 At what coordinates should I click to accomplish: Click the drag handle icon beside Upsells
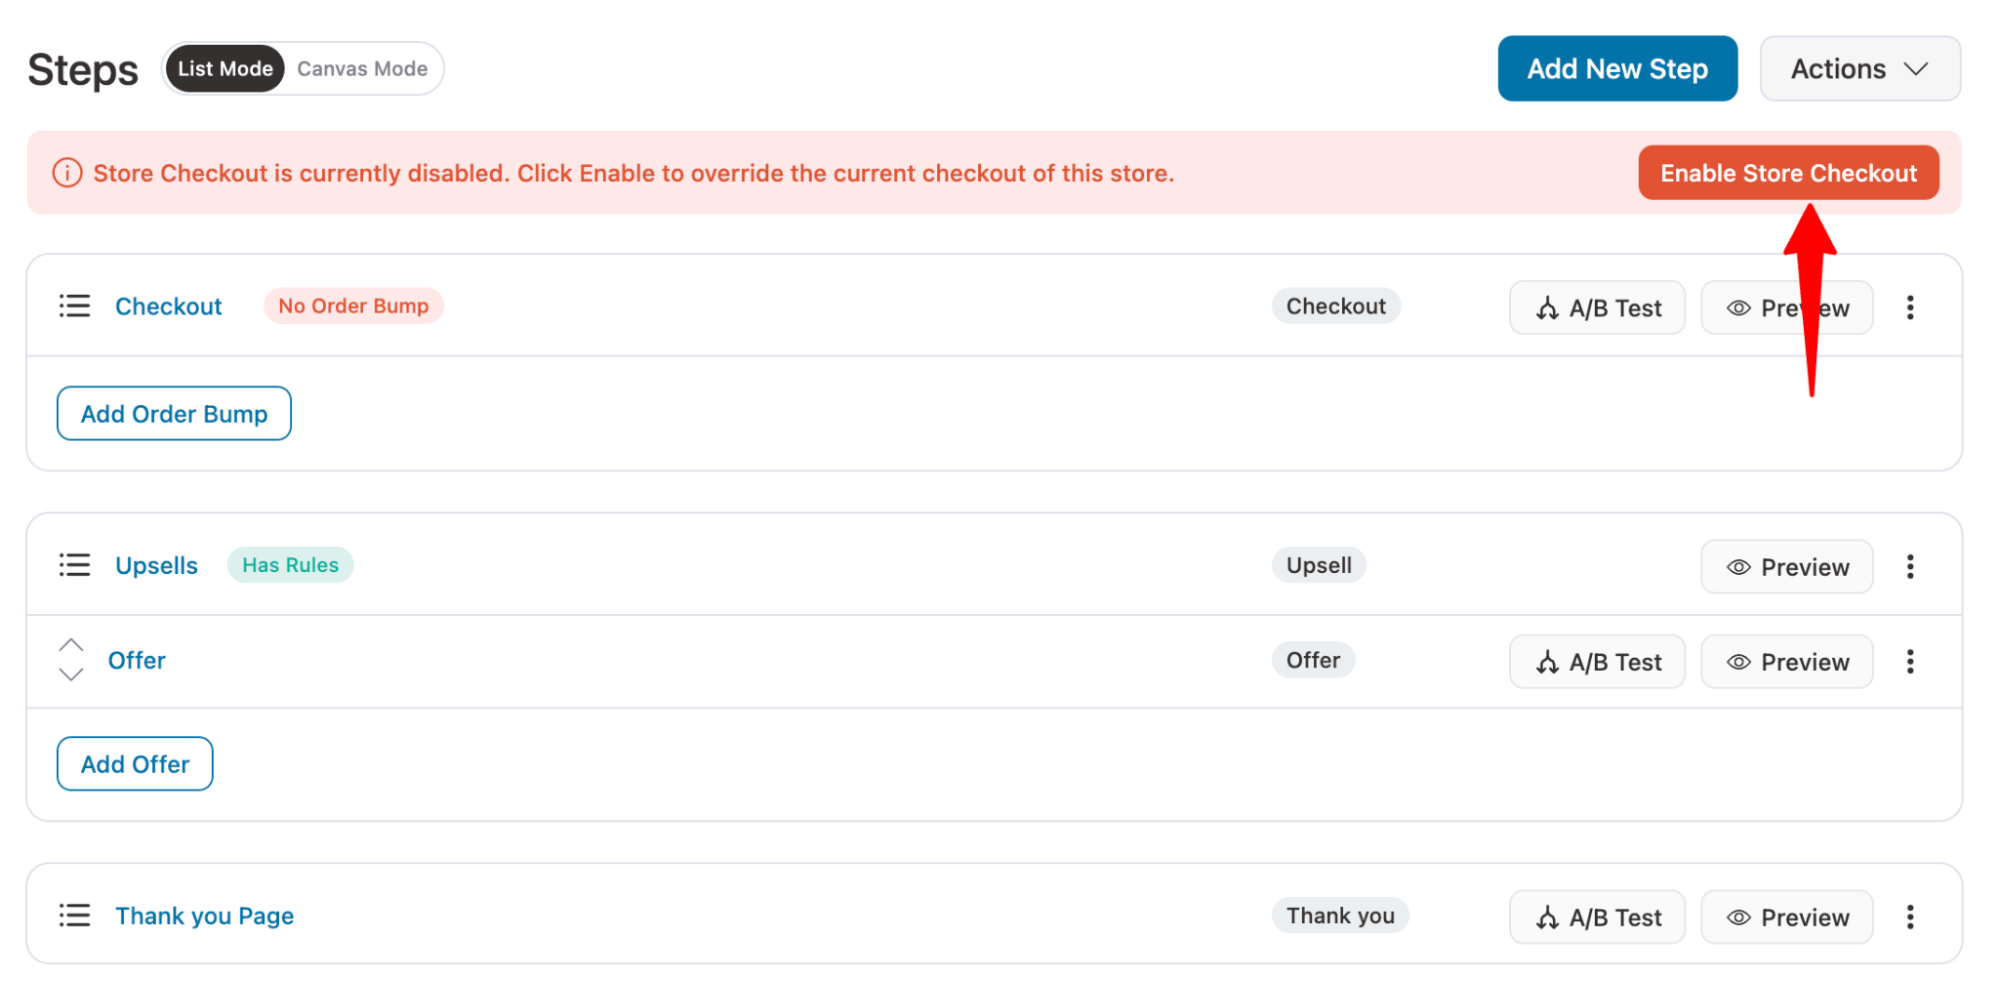click(74, 565)
